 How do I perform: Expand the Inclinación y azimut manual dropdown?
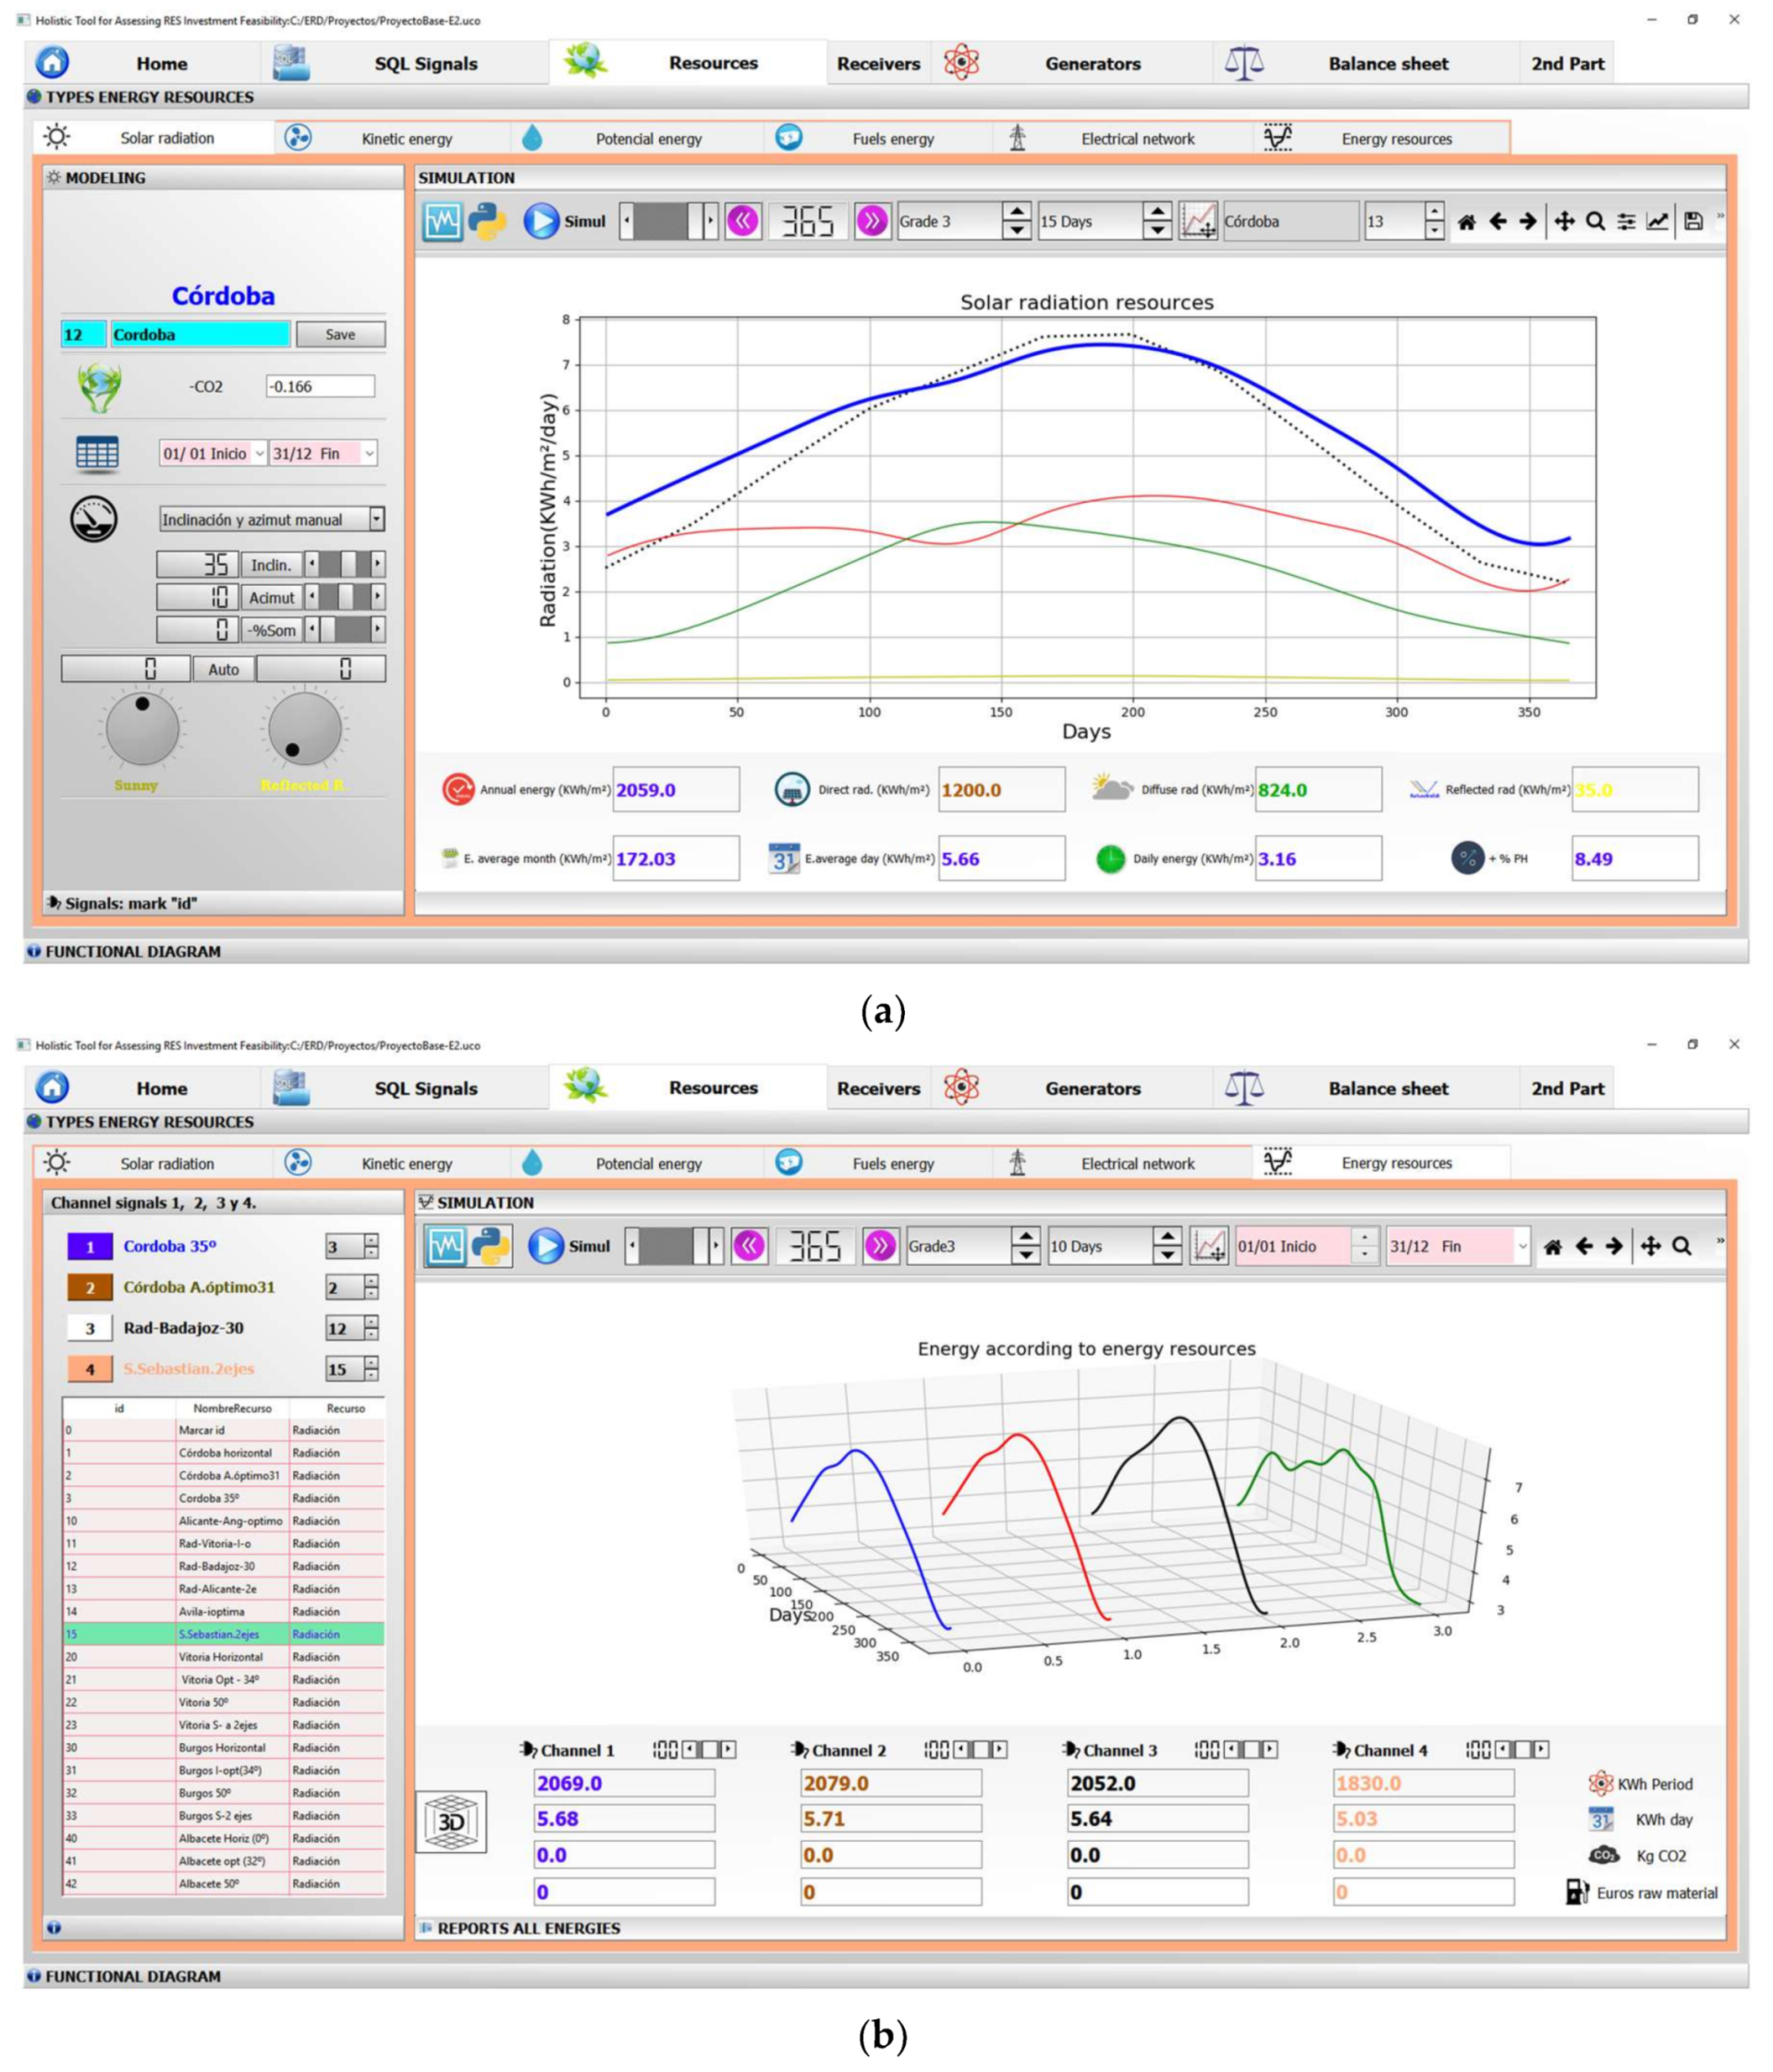376,519
